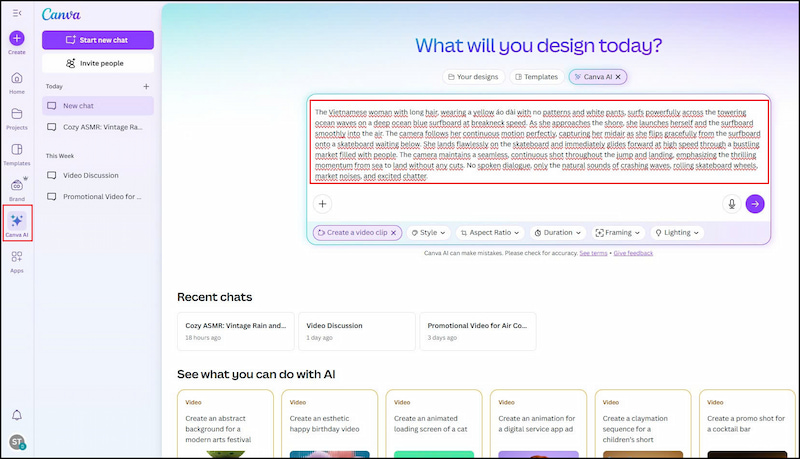This screenshot has height=459, width=800.
Task: Select animated loading screen of a cat idea
Action: pyautogui.click(x=434, y=423)
